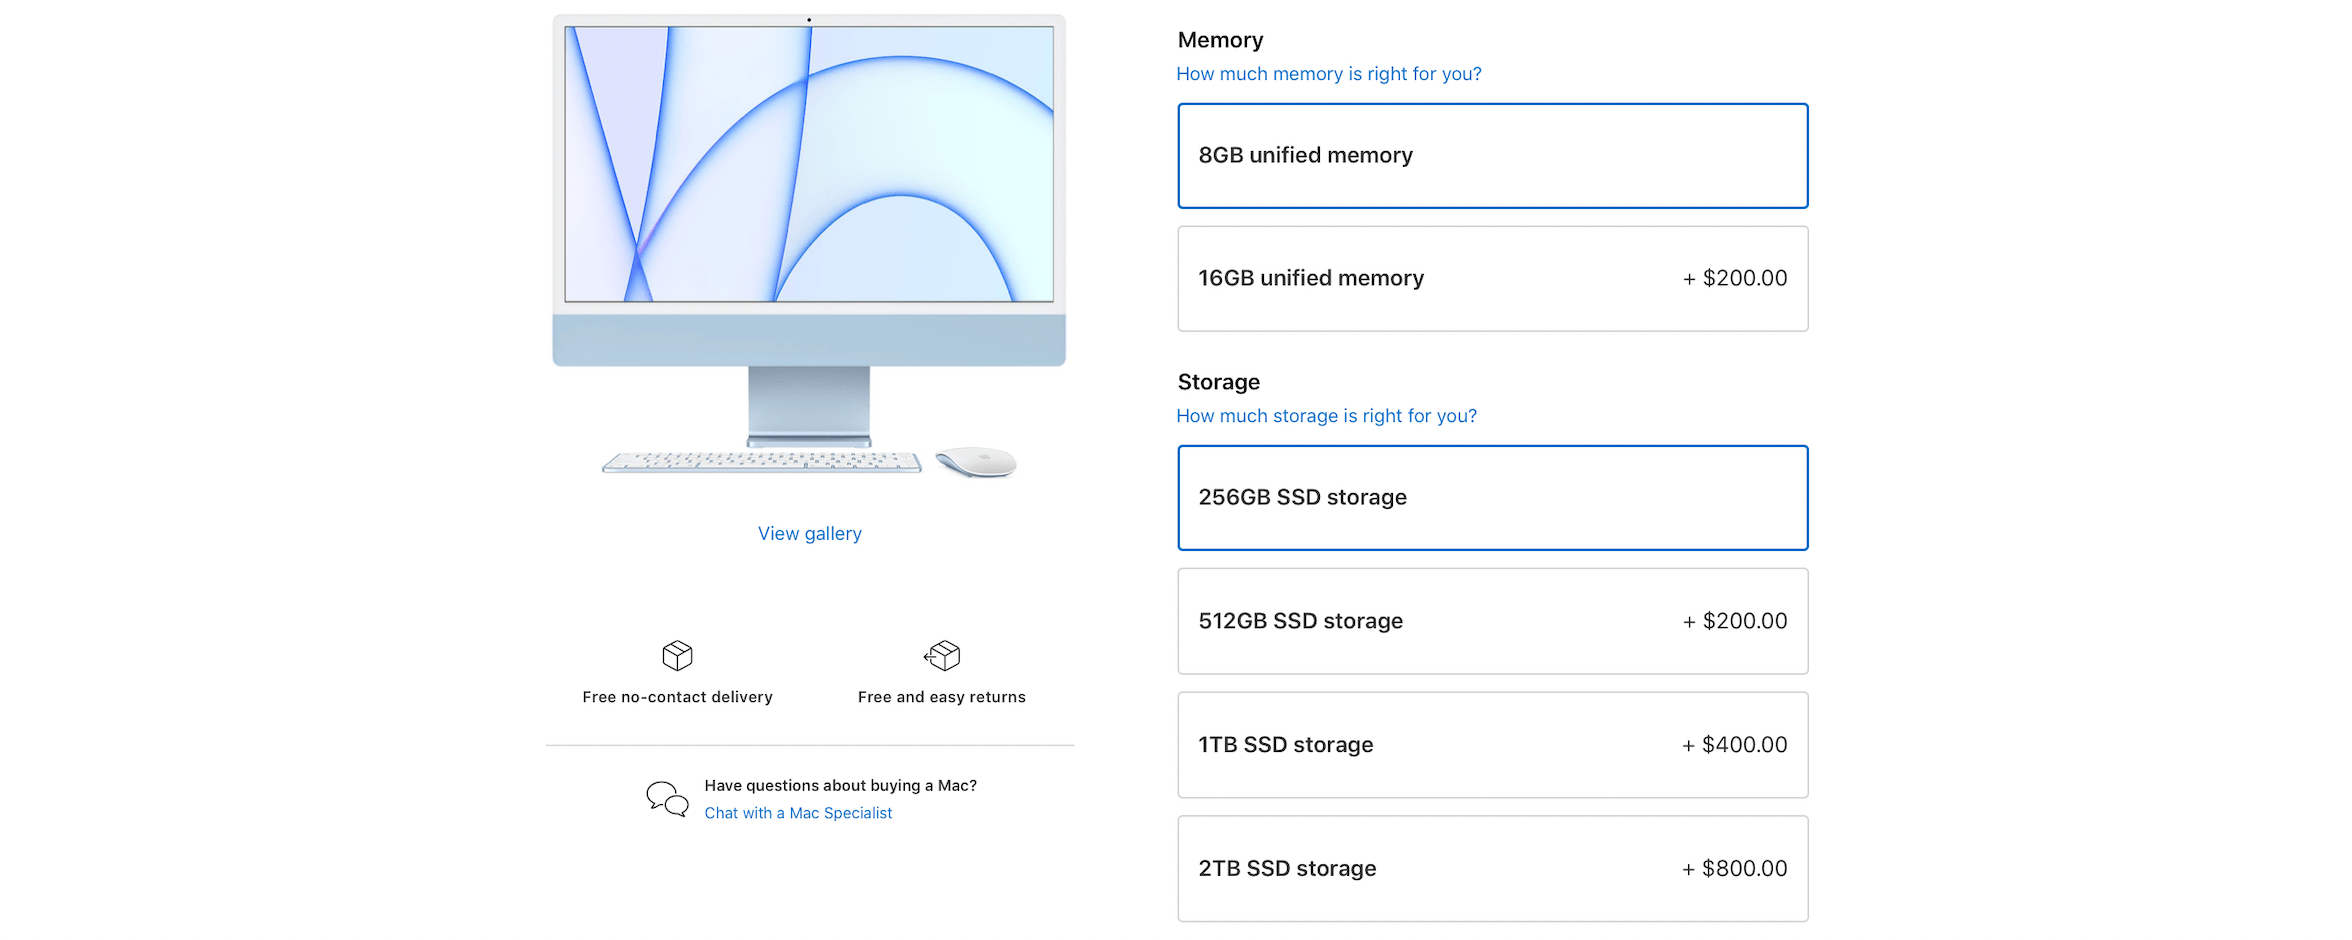Select the 256GB SSD storage option
2352x940 pixels.
(x=1493, y=497)
